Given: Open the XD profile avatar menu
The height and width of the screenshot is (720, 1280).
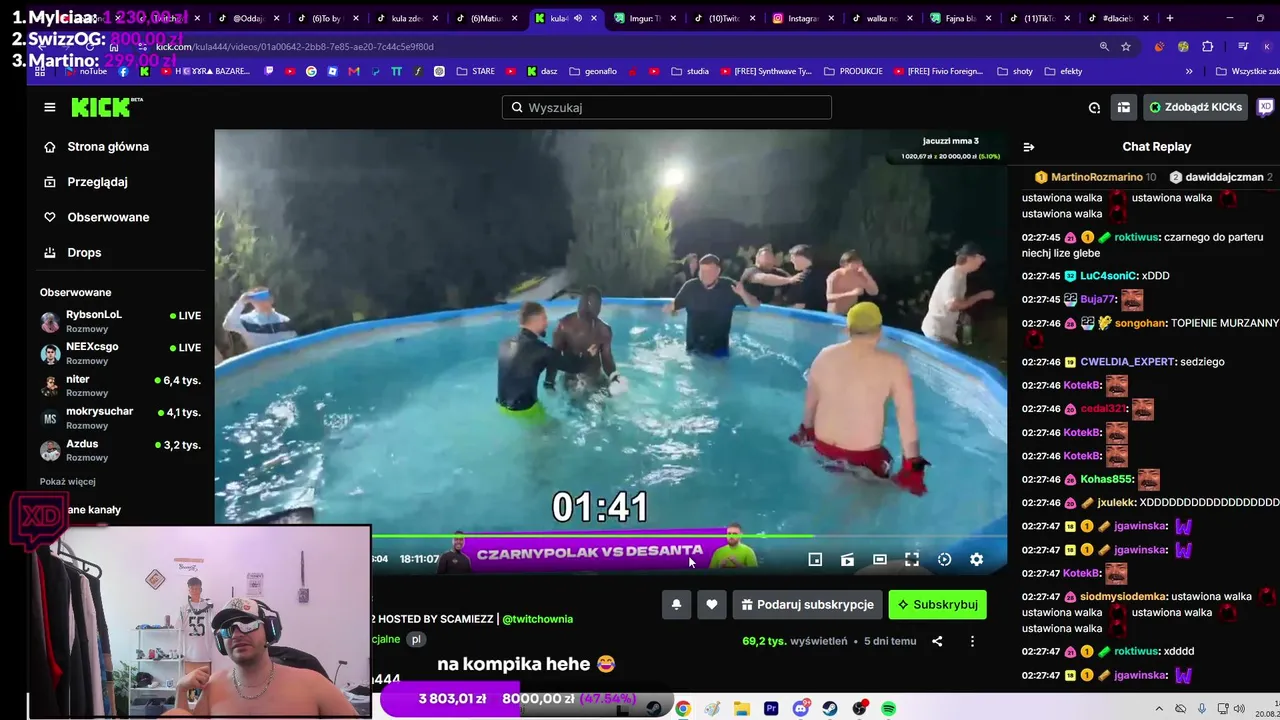Looking at the screenshot, I should 1265,107.
